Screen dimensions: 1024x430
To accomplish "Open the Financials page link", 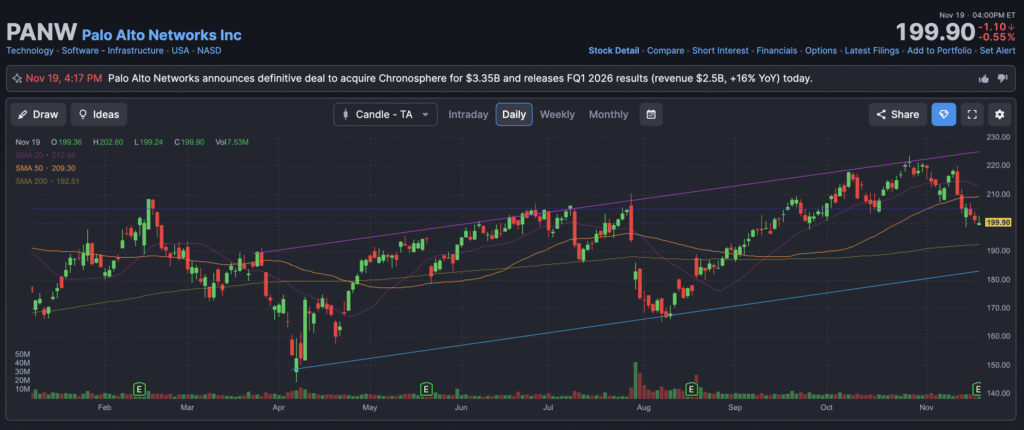I will 776,50.
